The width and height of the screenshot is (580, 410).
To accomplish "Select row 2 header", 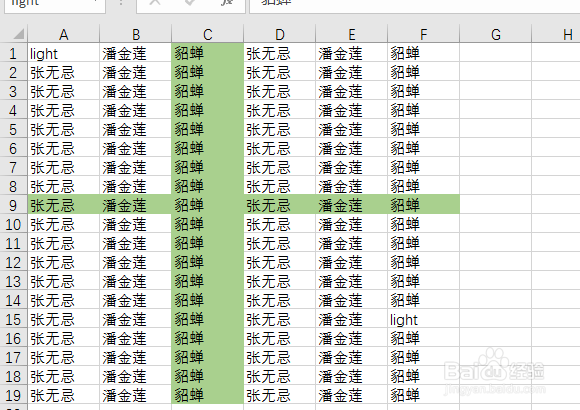I will 14,72.
